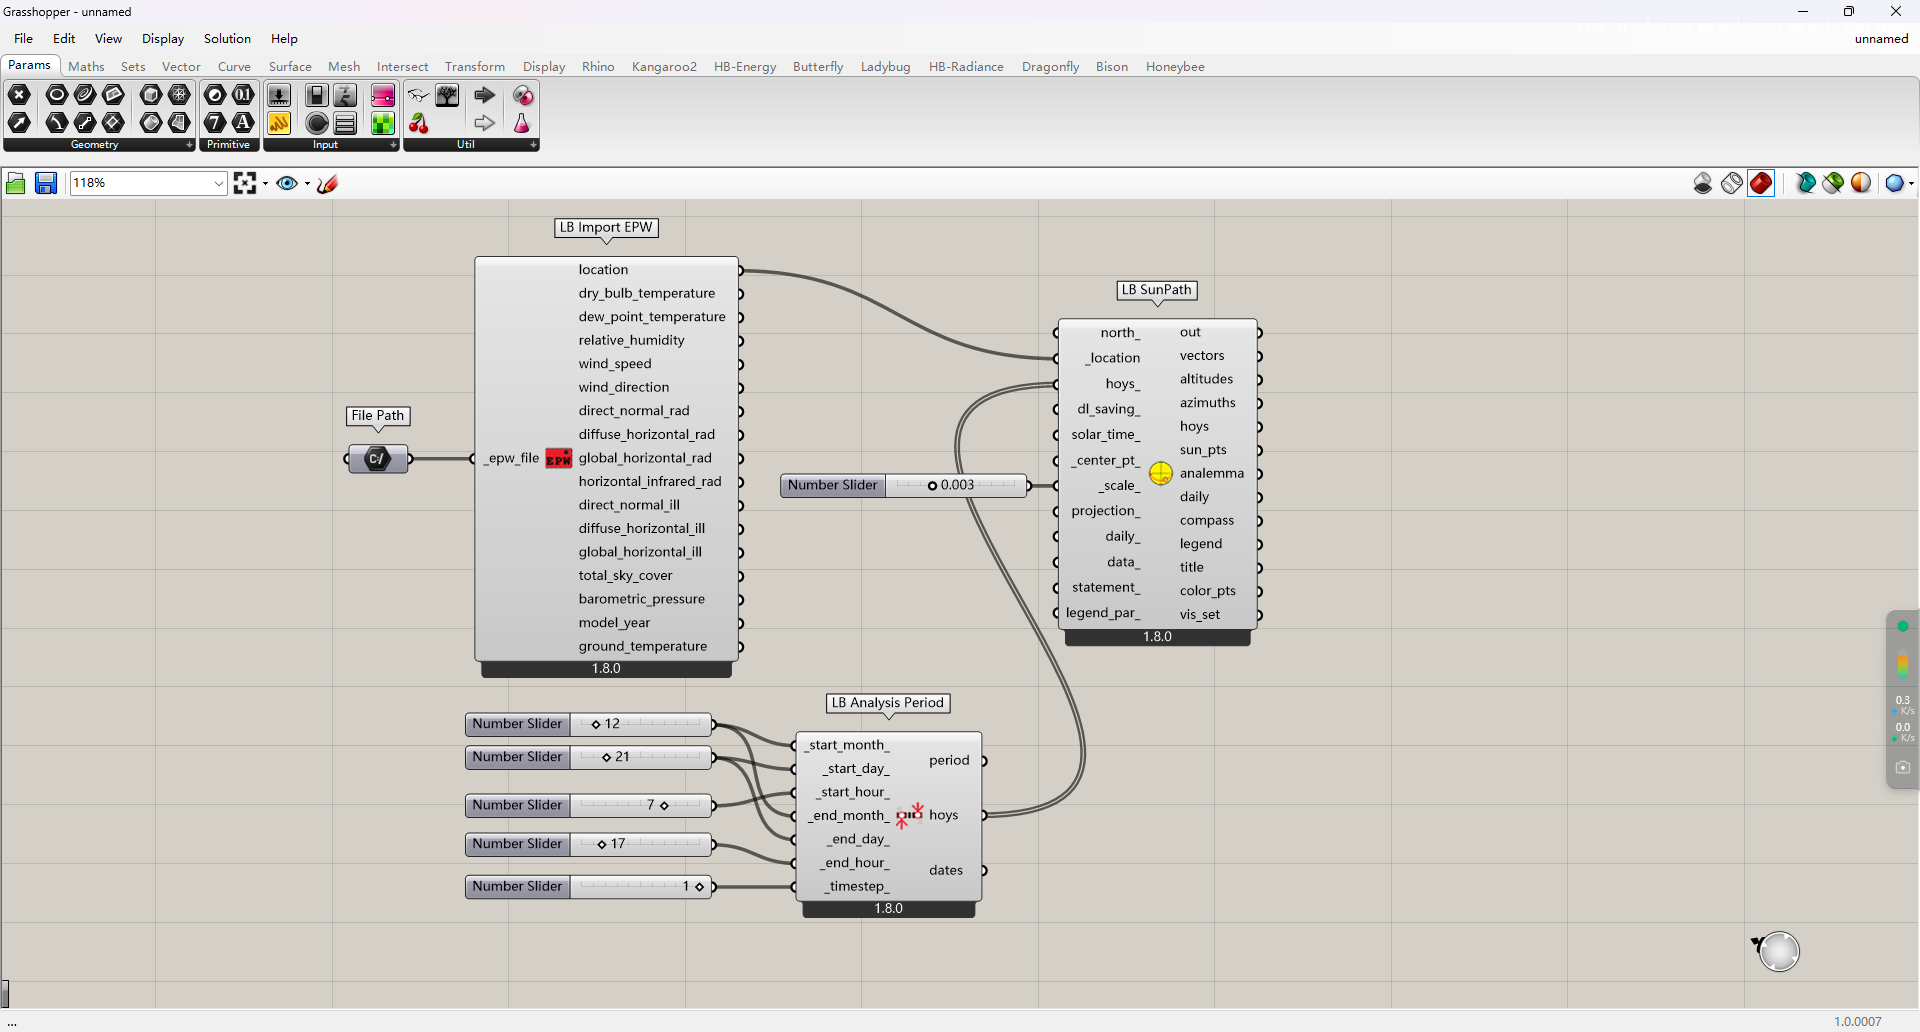1920x1032 pixels.
Task: Select the Number primitive icon labeled 0.1
Action: (243, 95)
